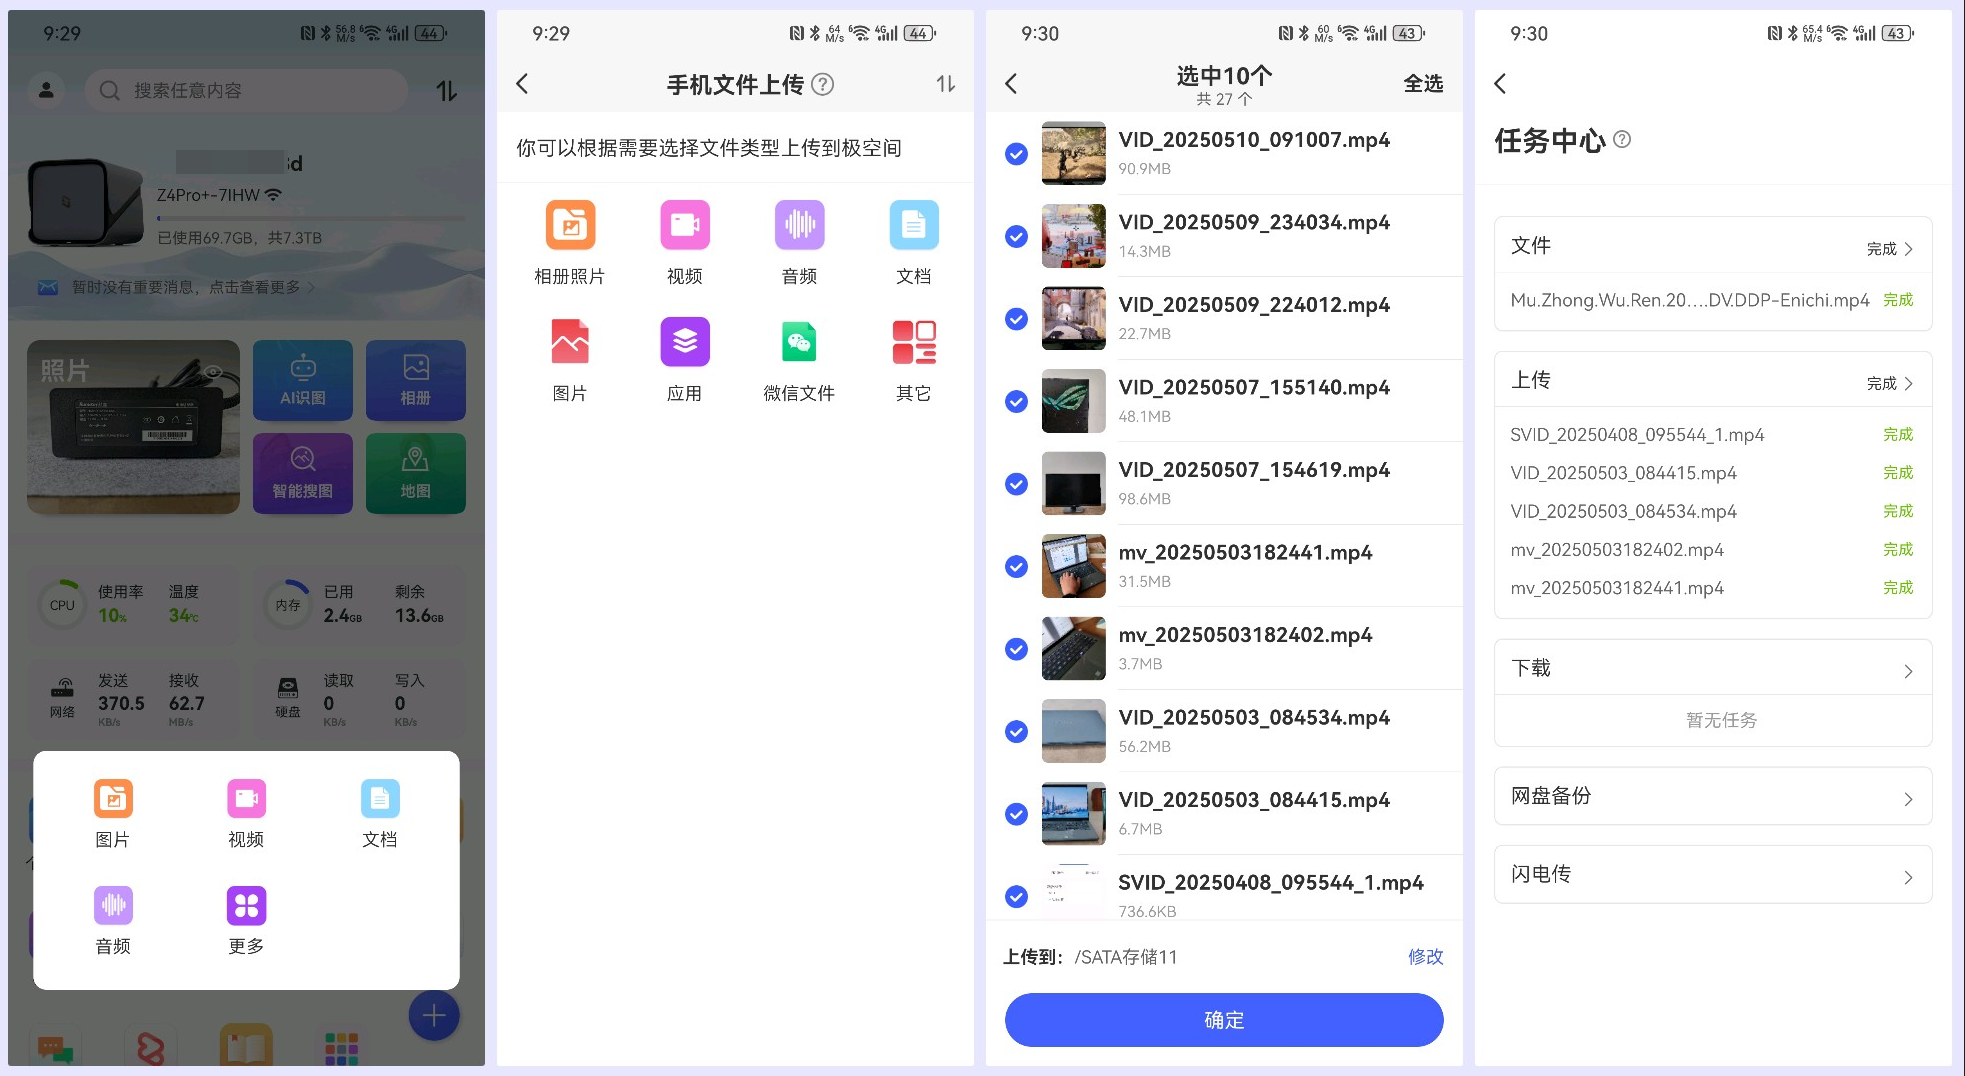Go back from the 选中10个 selection screen
The width and height of the screenshot is (1965, 1076).
1011,84
